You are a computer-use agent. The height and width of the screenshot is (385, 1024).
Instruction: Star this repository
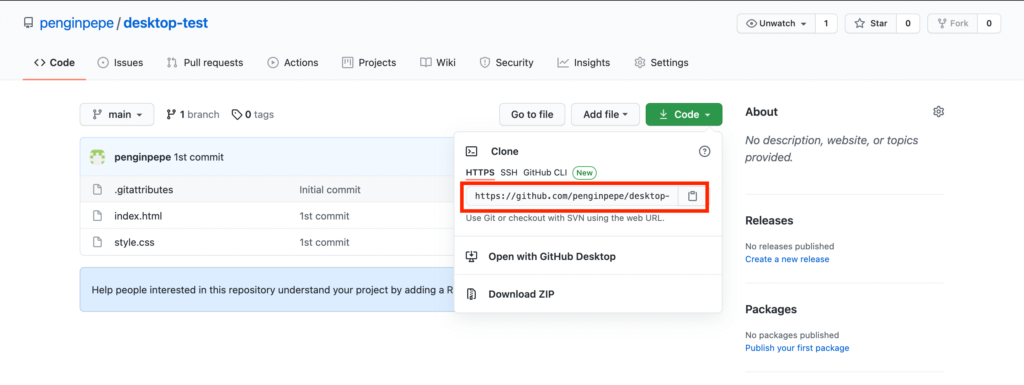tap(871, 23)
